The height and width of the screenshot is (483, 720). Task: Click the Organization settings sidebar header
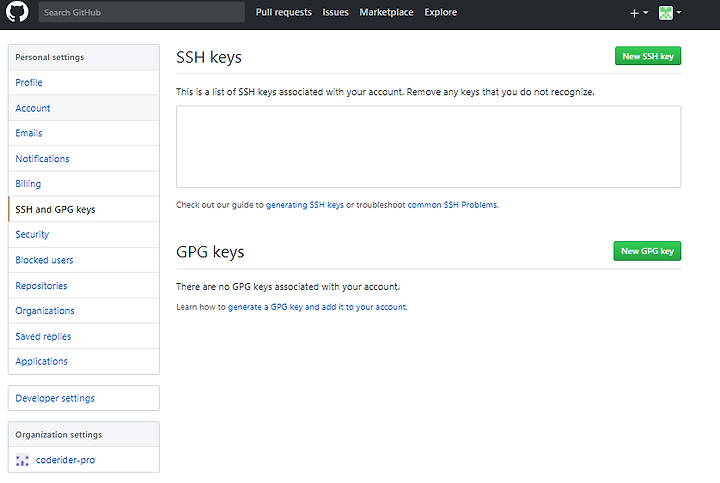click(x=84, y=434)
